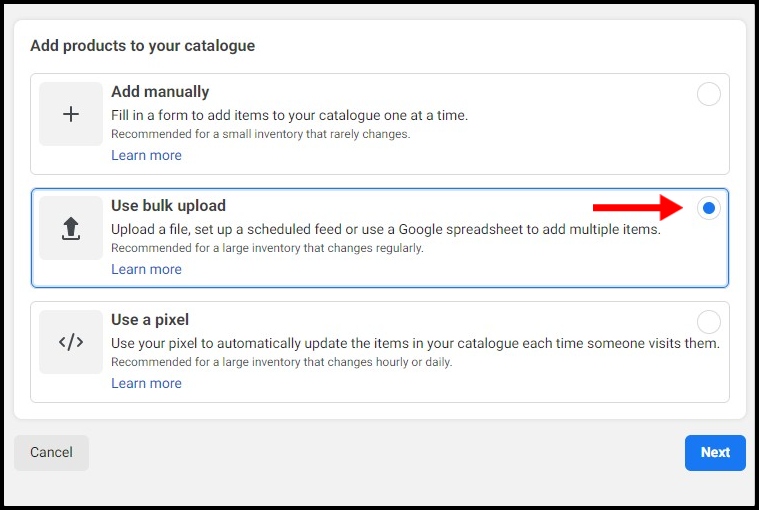The height and width of the screenshot is (510, 759).
Task: Open Learn more link under Add manually
Action: coord(146,155)
